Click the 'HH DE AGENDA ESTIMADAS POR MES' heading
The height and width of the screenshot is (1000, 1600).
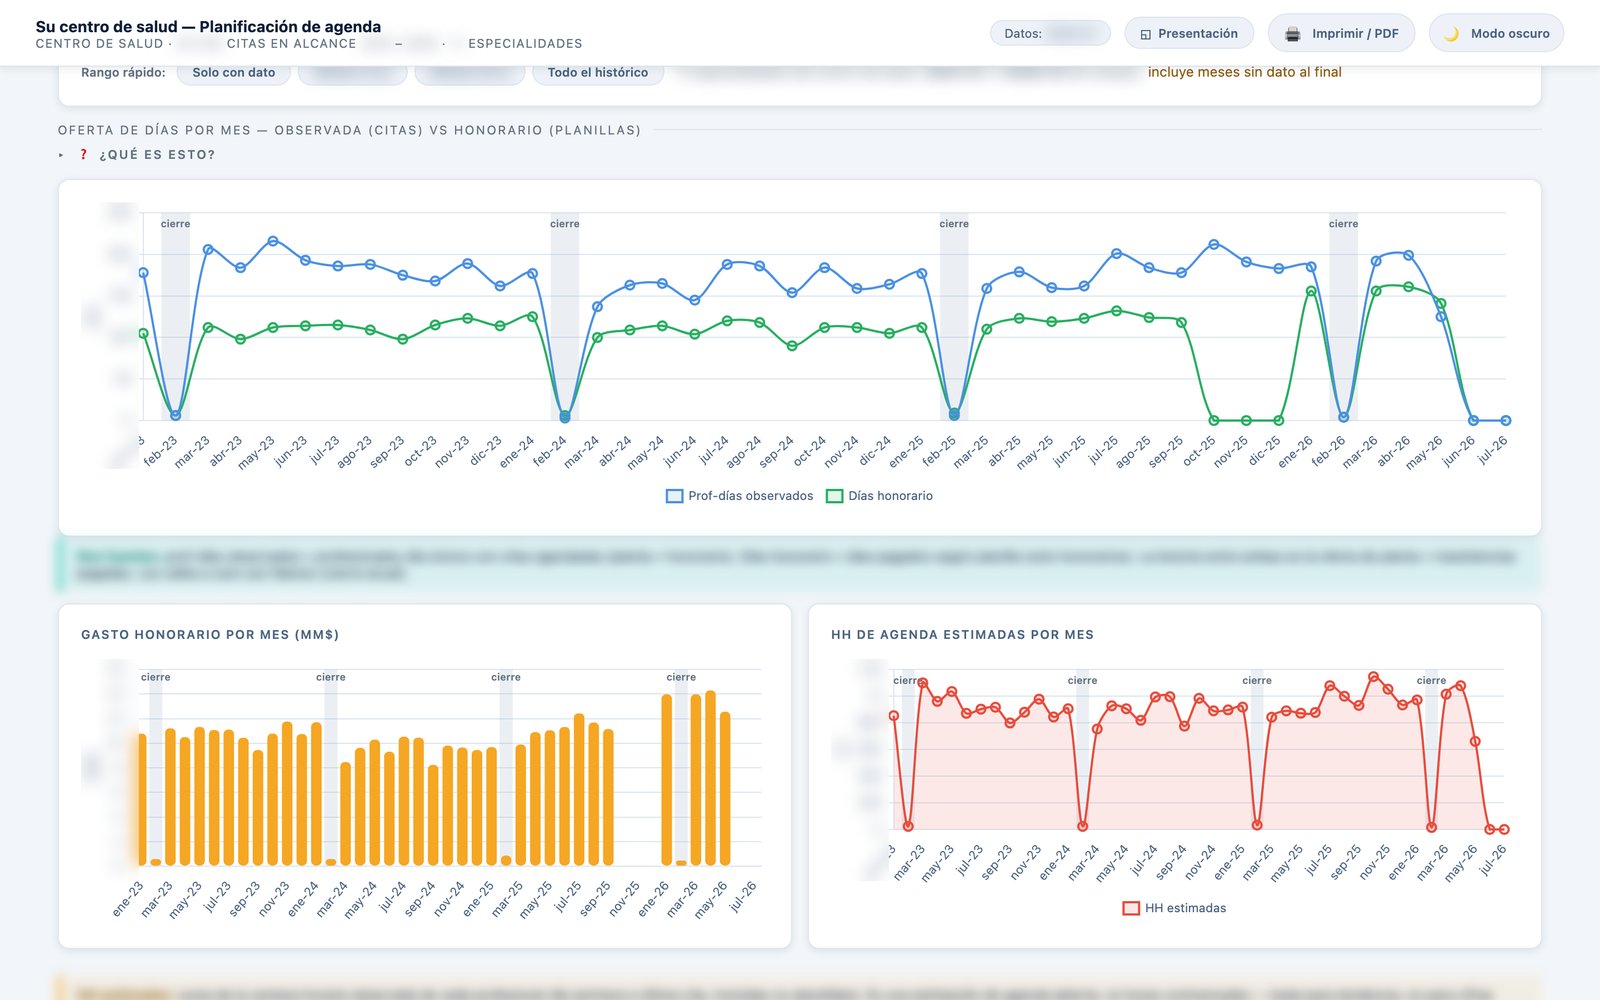tap(962, 635)
